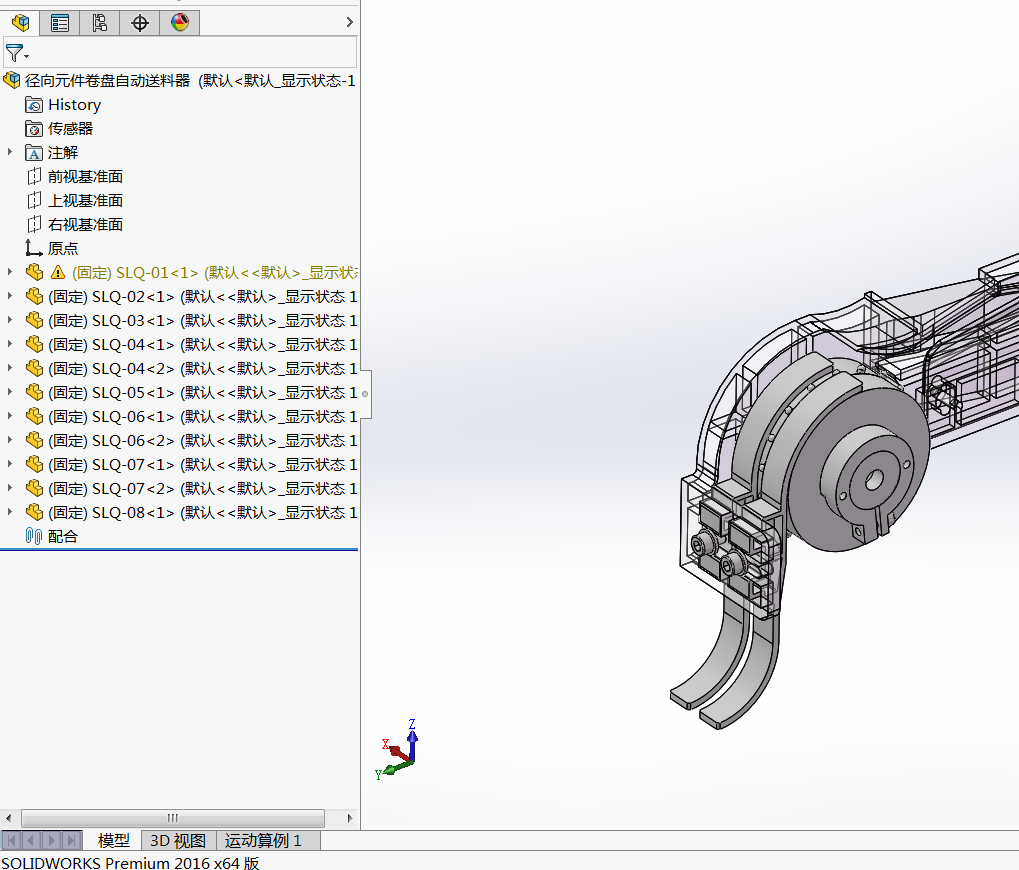This screenshot has height=870, width=1019.
Task: Select the 上视基准面 plane
Action: [x=74, y=201]
